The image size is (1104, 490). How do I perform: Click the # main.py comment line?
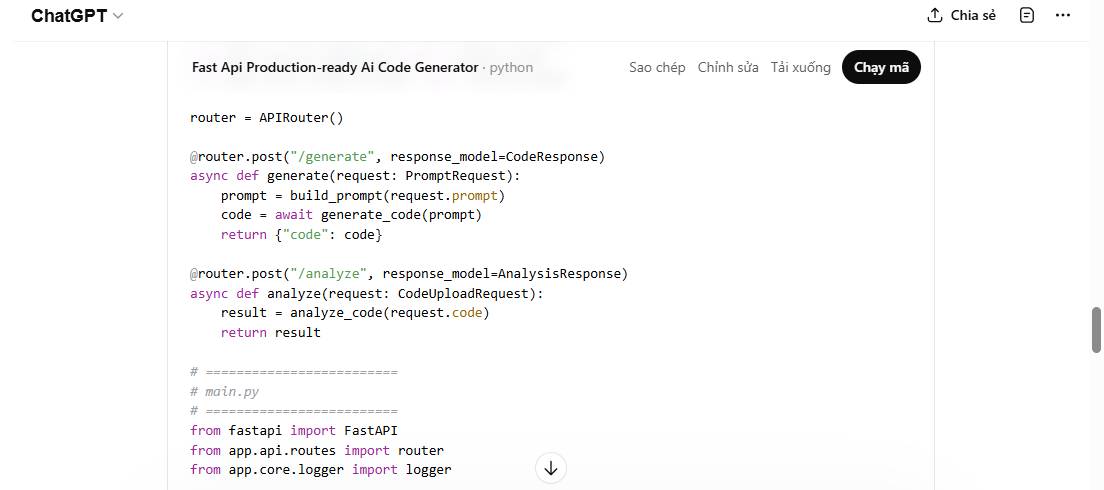224,392
